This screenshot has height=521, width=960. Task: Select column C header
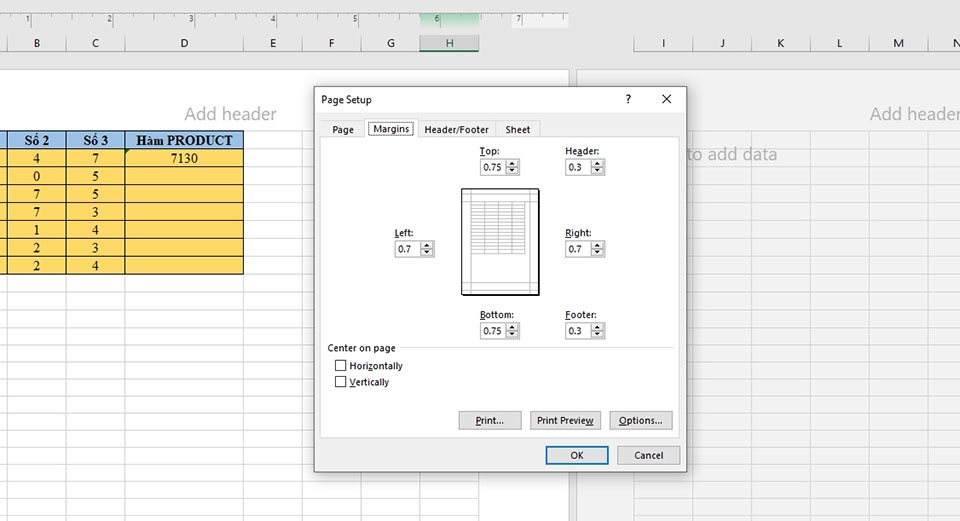tap(96, 43)
